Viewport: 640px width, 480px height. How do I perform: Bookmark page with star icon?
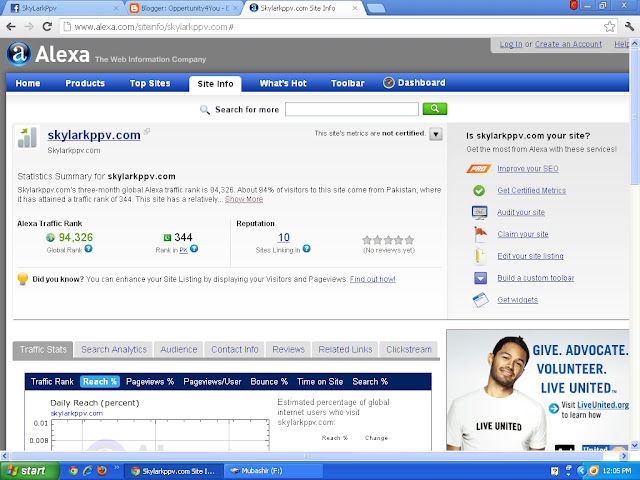click(x=609, y=27)
